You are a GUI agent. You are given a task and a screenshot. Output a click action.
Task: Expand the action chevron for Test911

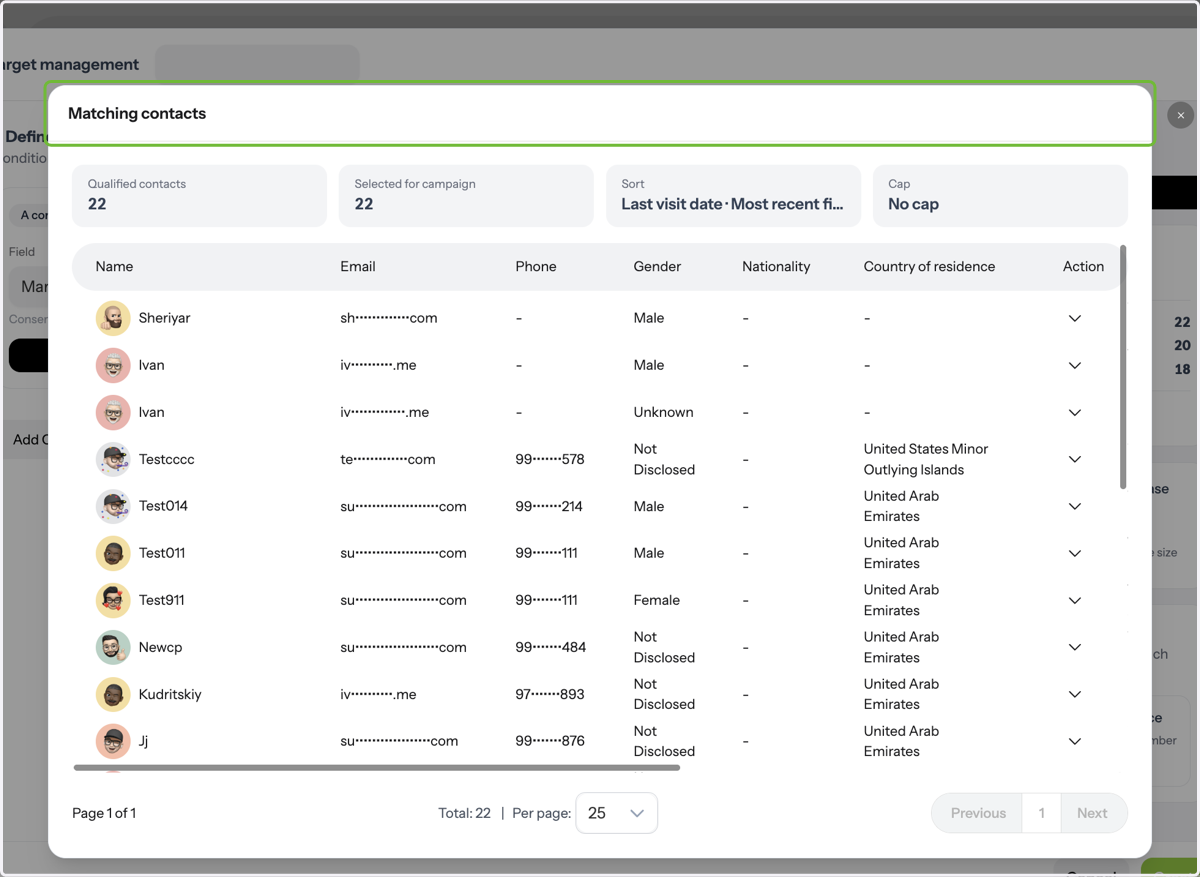pos(1075,600)
